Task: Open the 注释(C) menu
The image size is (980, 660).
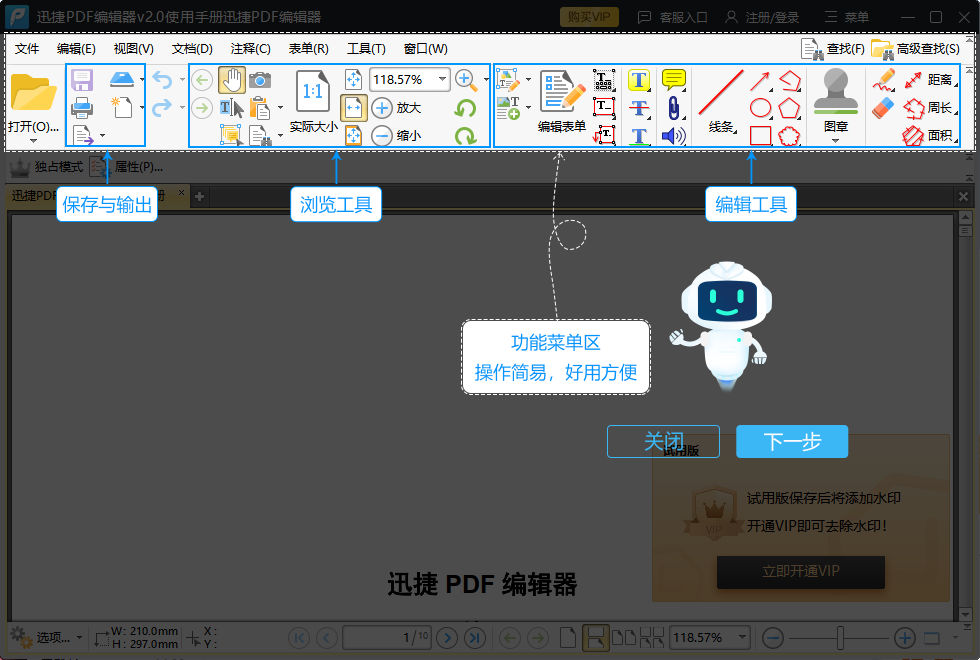Action: point(250,49)
